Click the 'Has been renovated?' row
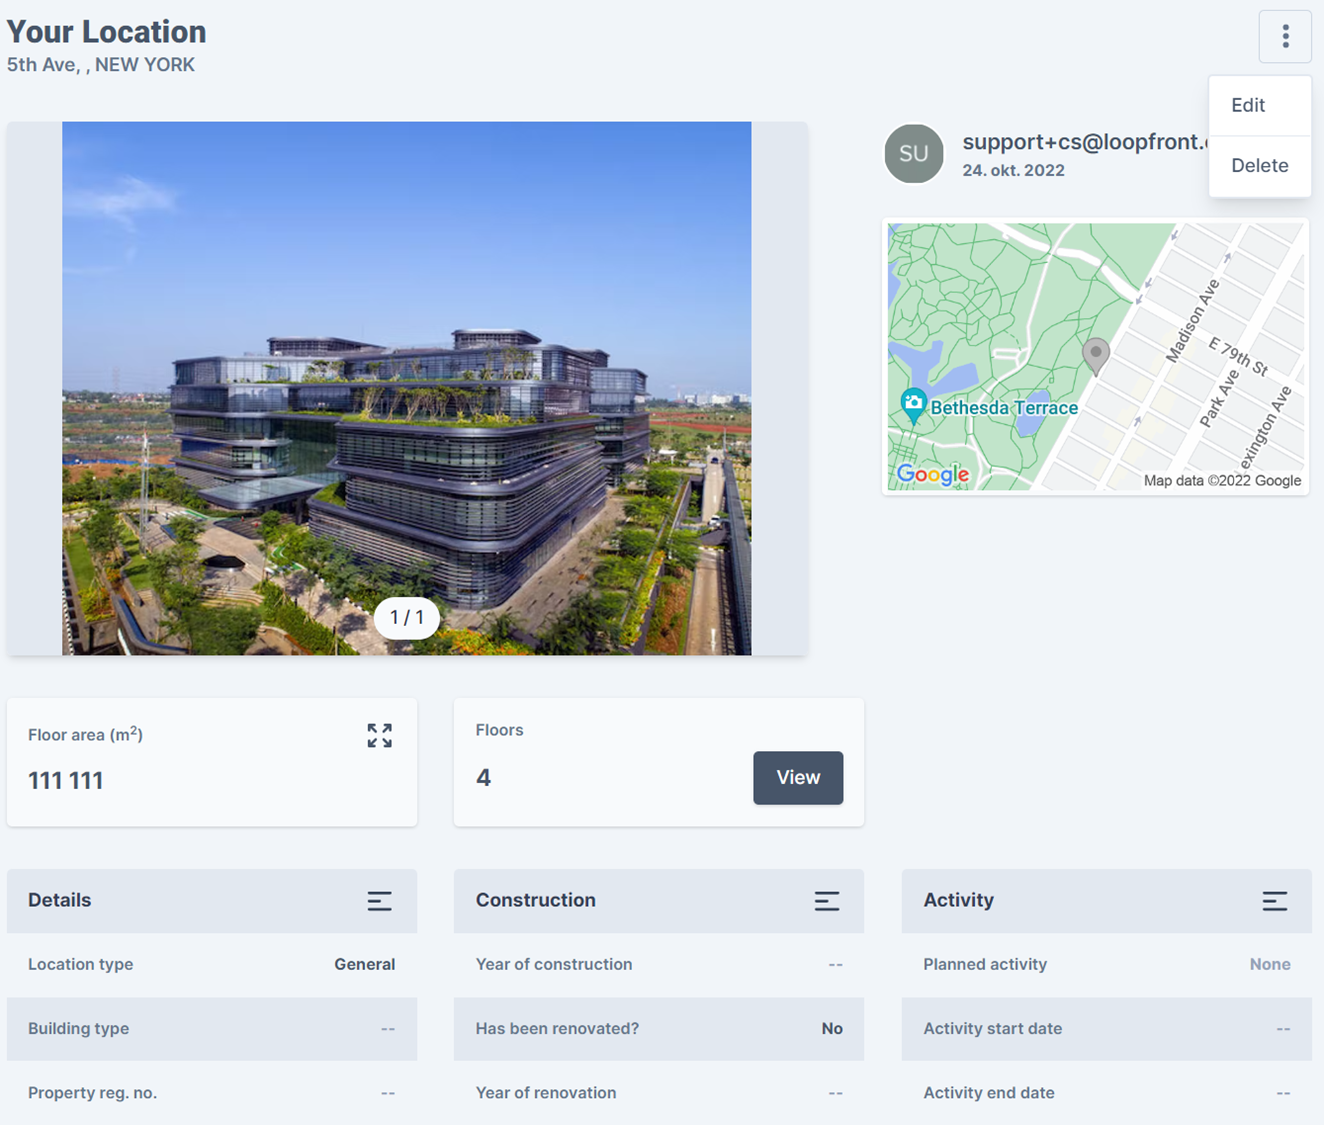1324x1125 pixels. pos(659,1029)
